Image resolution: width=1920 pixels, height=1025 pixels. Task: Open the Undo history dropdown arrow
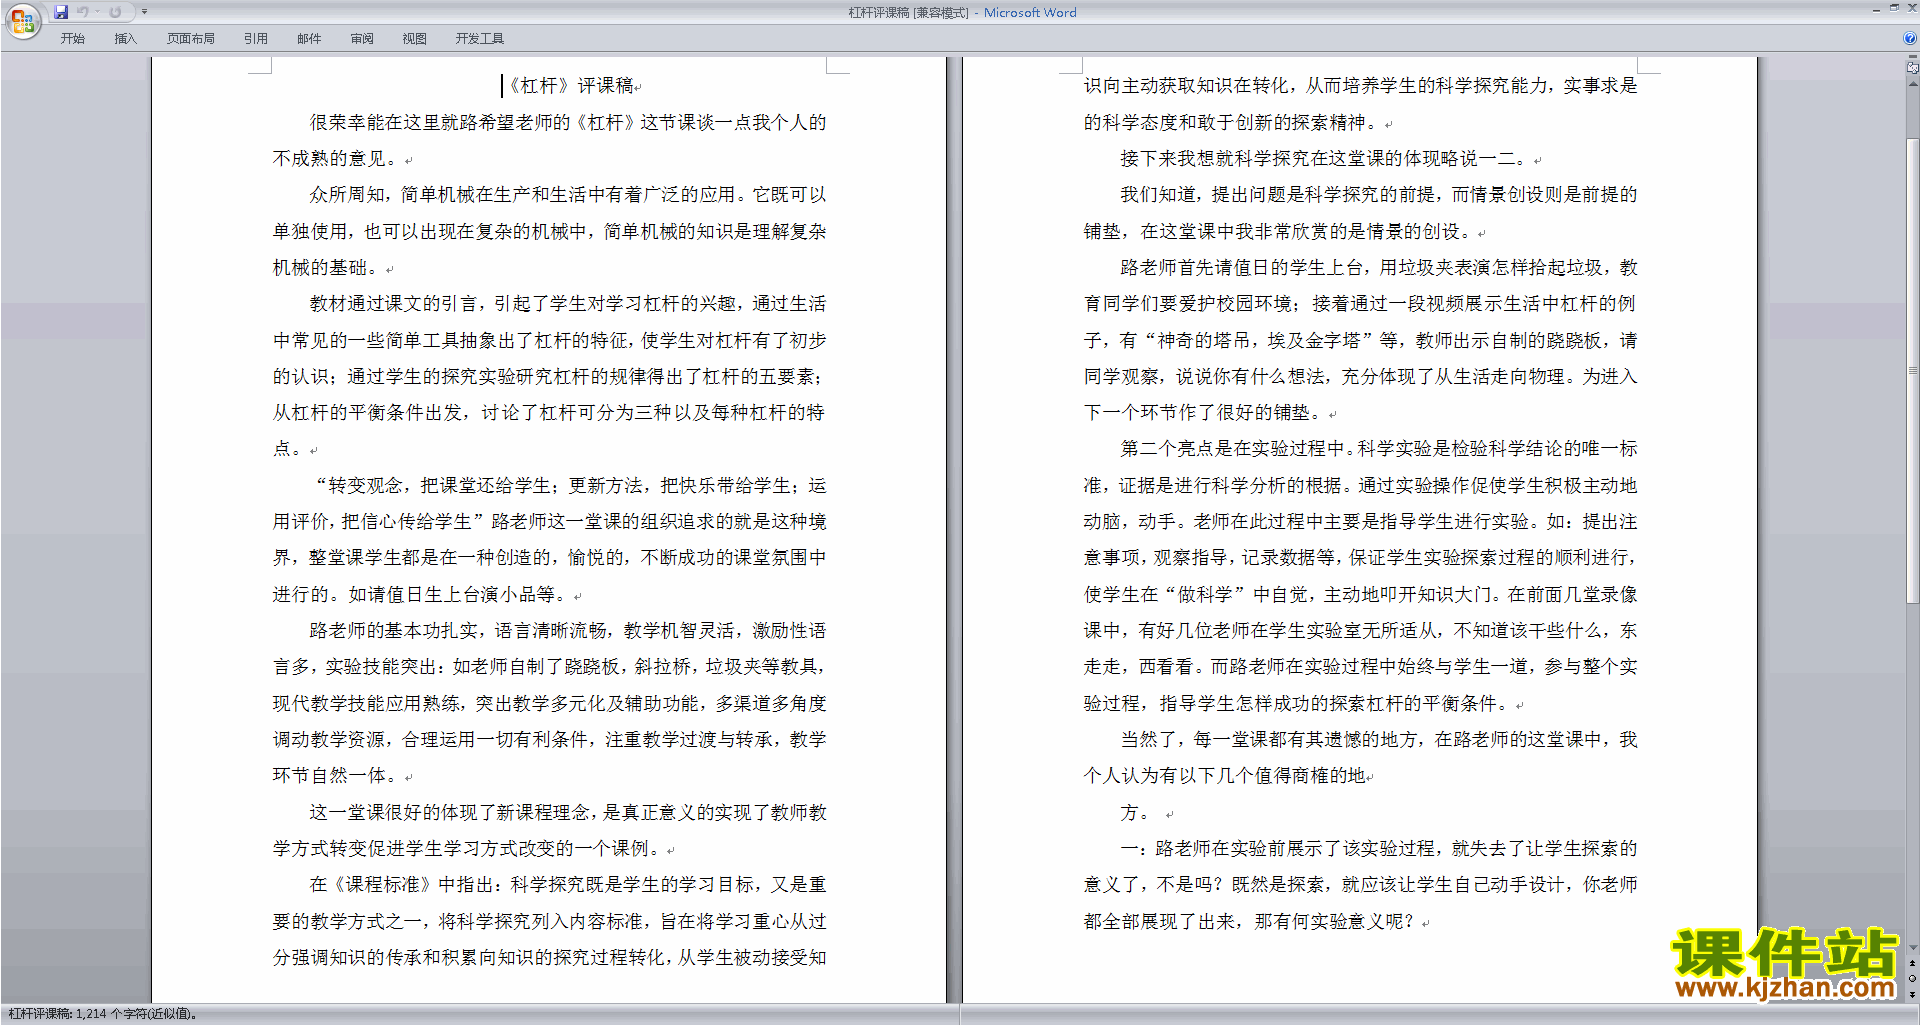[x=97, y=12]
